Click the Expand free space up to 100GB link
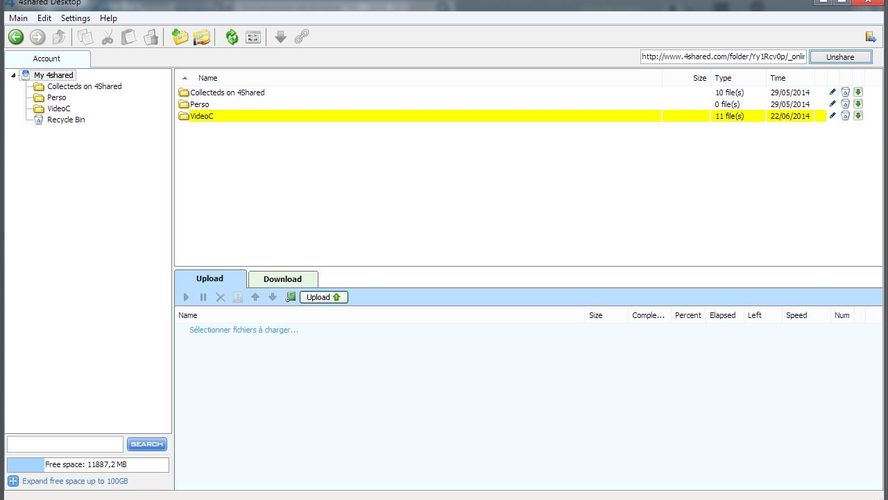 (x=75, y=481)
